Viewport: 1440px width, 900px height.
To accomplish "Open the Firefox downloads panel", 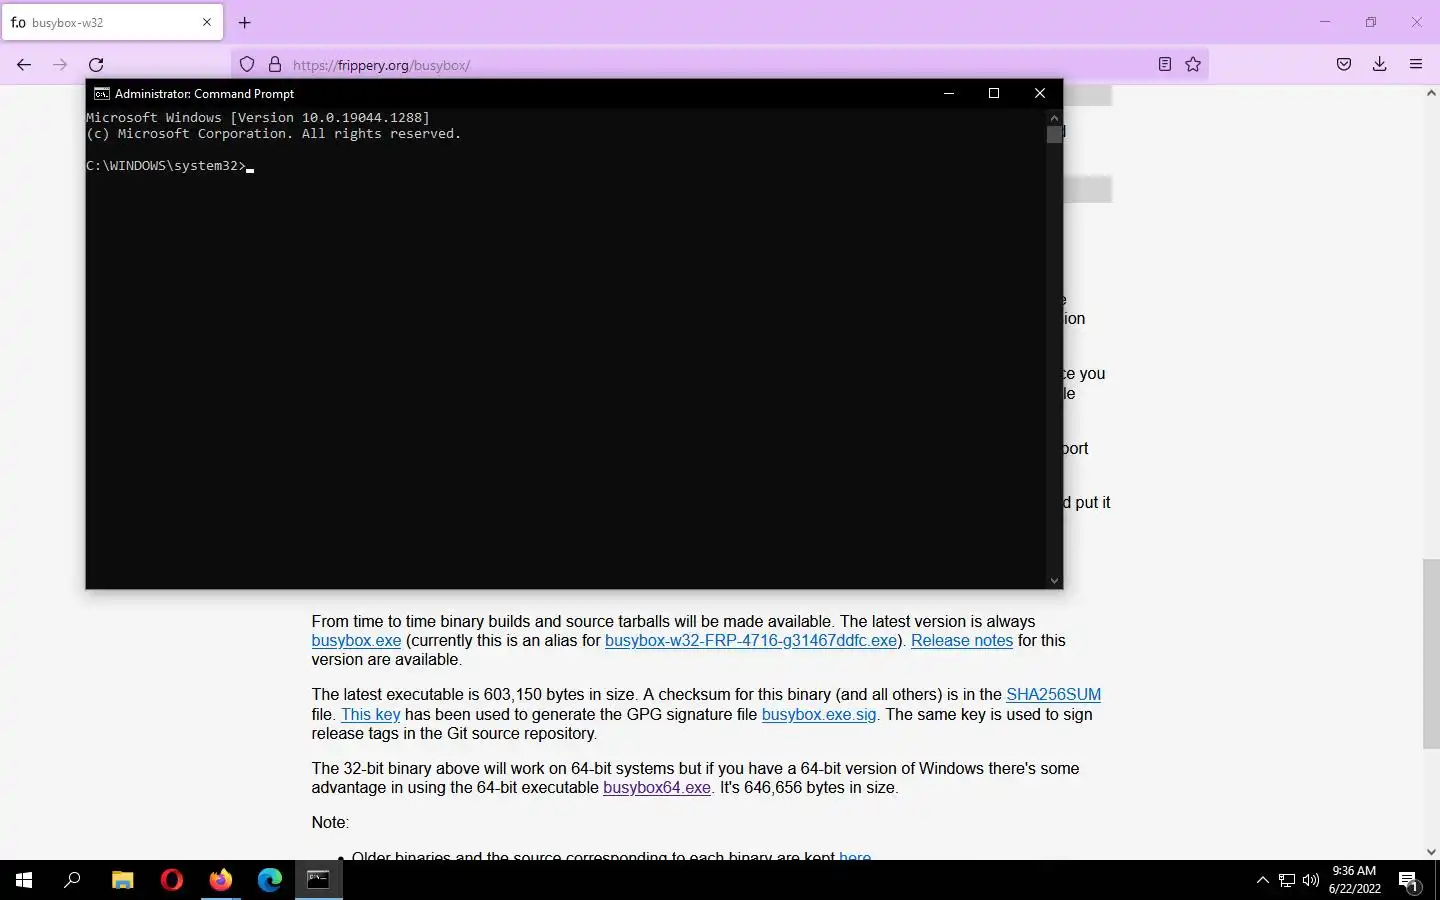I will pos(1380,65).
